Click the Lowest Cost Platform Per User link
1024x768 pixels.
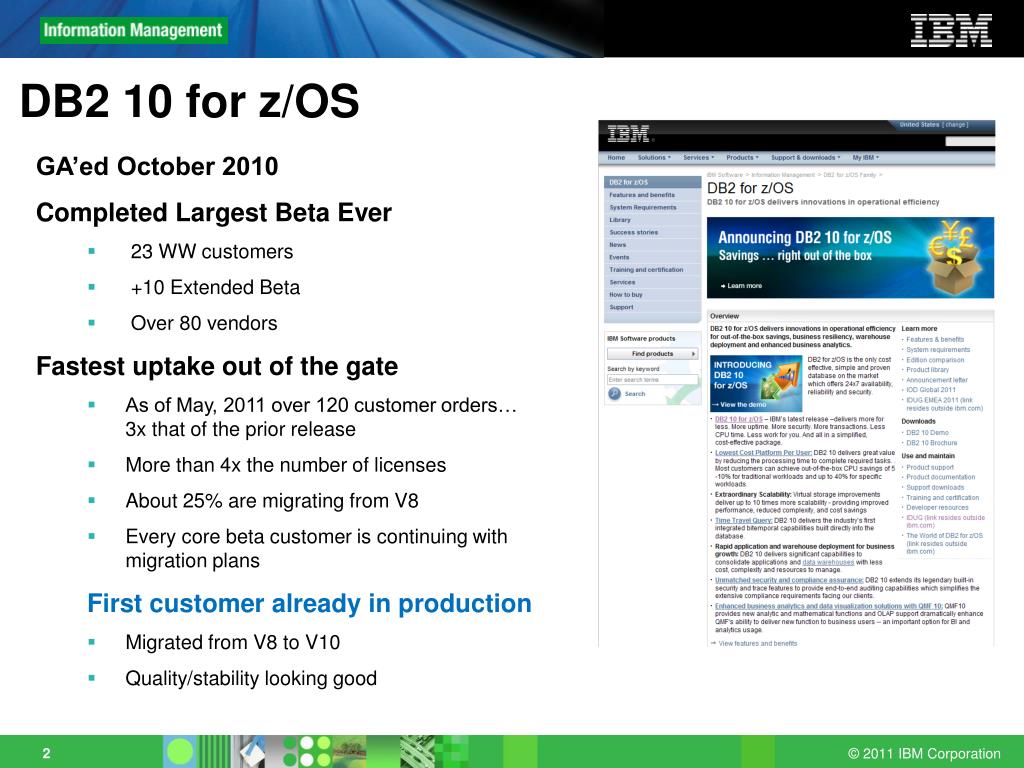763,453
